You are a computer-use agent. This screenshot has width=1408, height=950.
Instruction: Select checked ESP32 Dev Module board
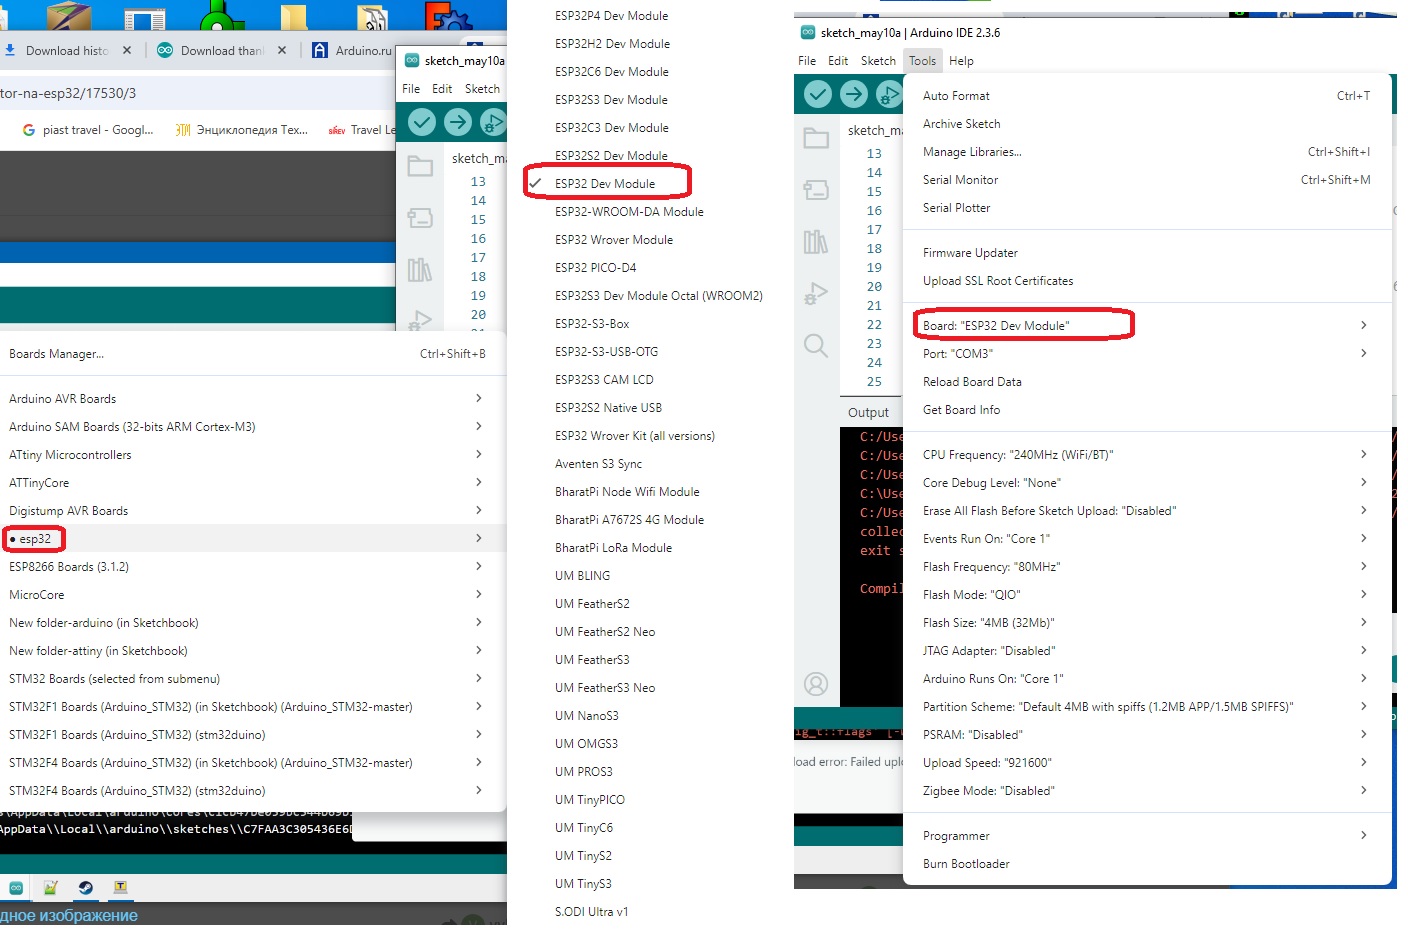[605, 184]
